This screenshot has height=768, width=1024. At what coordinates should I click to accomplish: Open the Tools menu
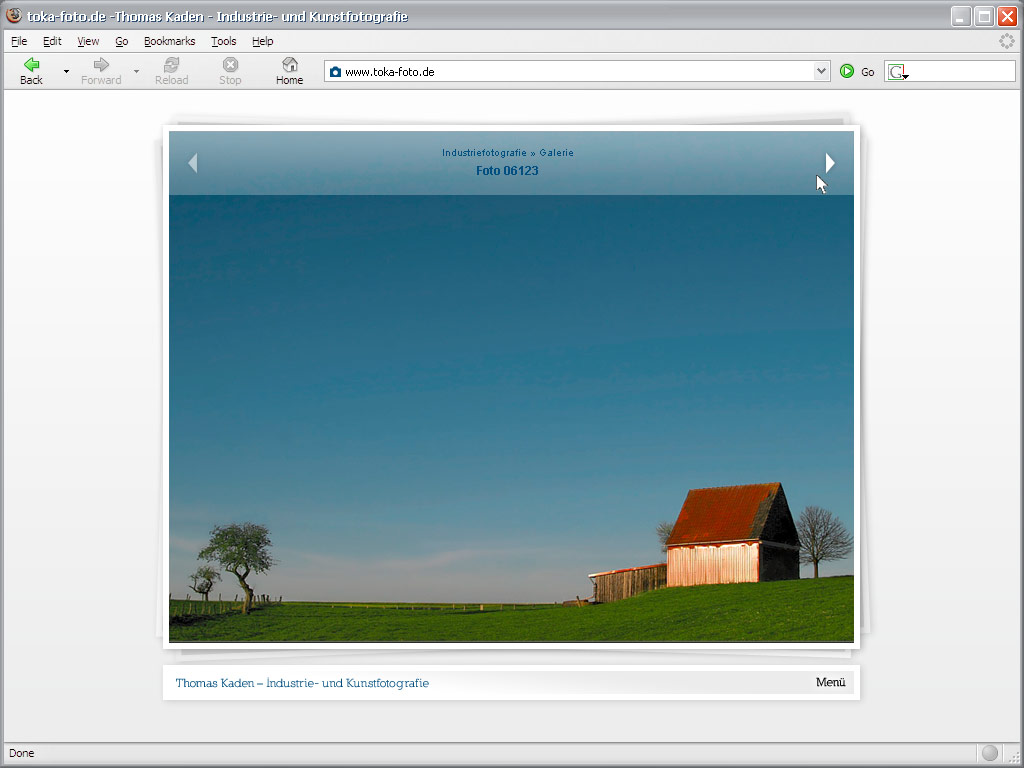point(223,41)
